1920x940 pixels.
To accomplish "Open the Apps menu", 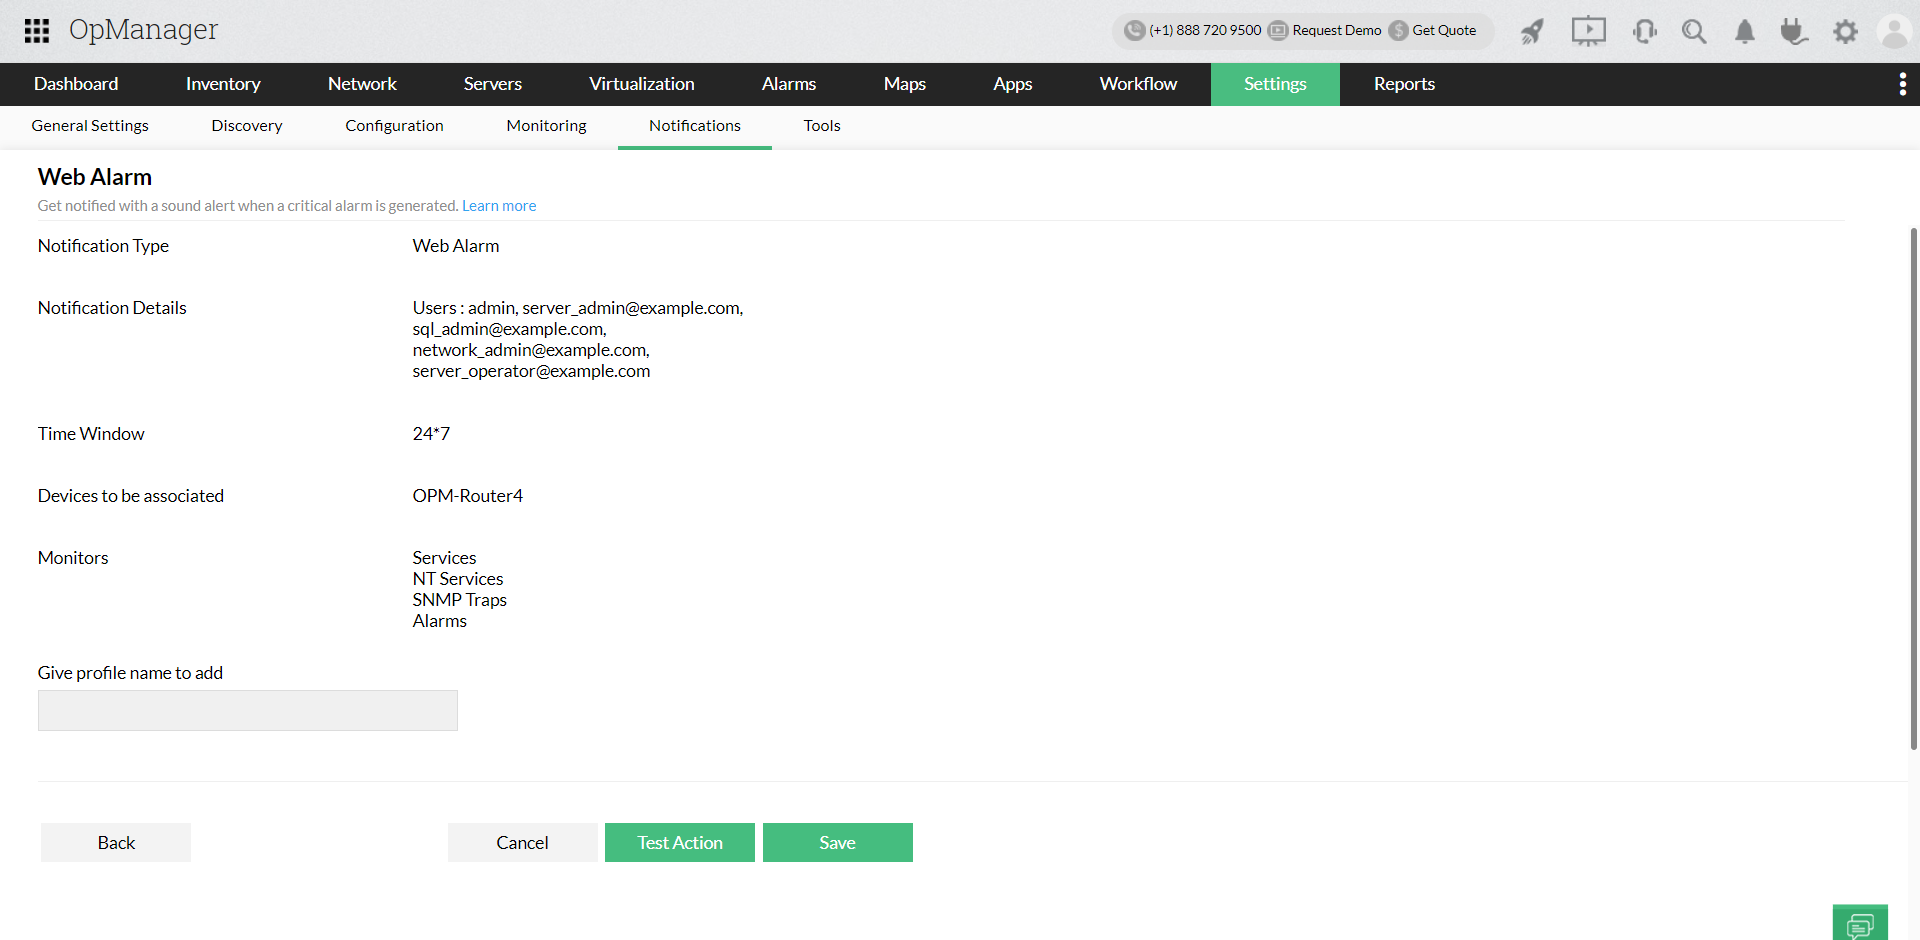I will pyautogui.click(x=1013, y=84).
